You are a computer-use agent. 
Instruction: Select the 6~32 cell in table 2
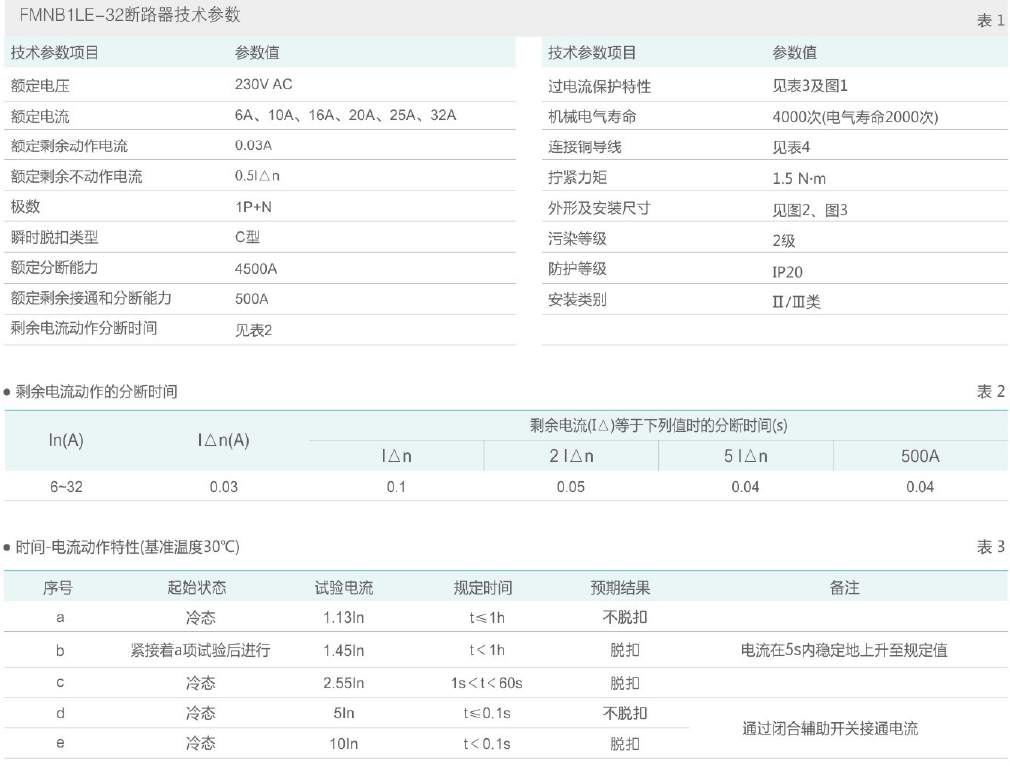(x=66, y=486)
